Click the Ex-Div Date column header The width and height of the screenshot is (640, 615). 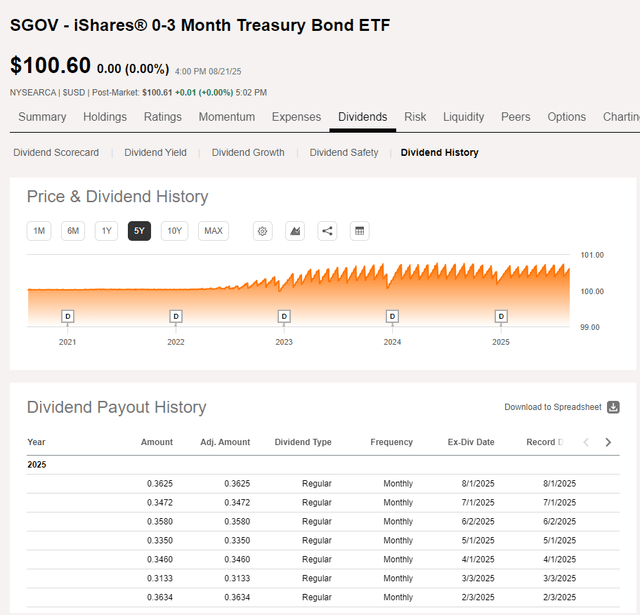pyautogui.click(x=471, y=442)
